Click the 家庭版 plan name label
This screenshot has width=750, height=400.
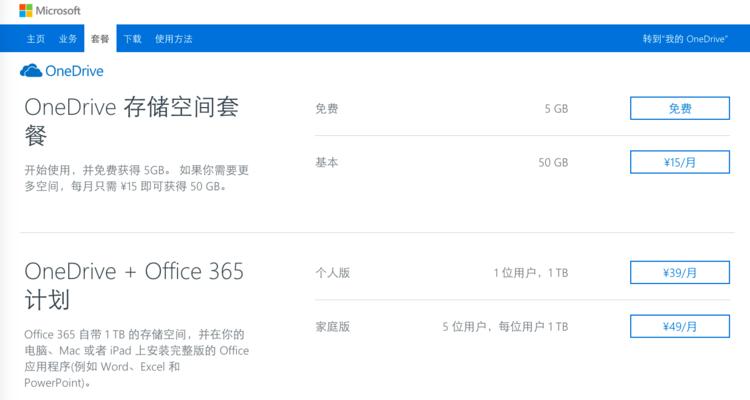coord(333,327)
